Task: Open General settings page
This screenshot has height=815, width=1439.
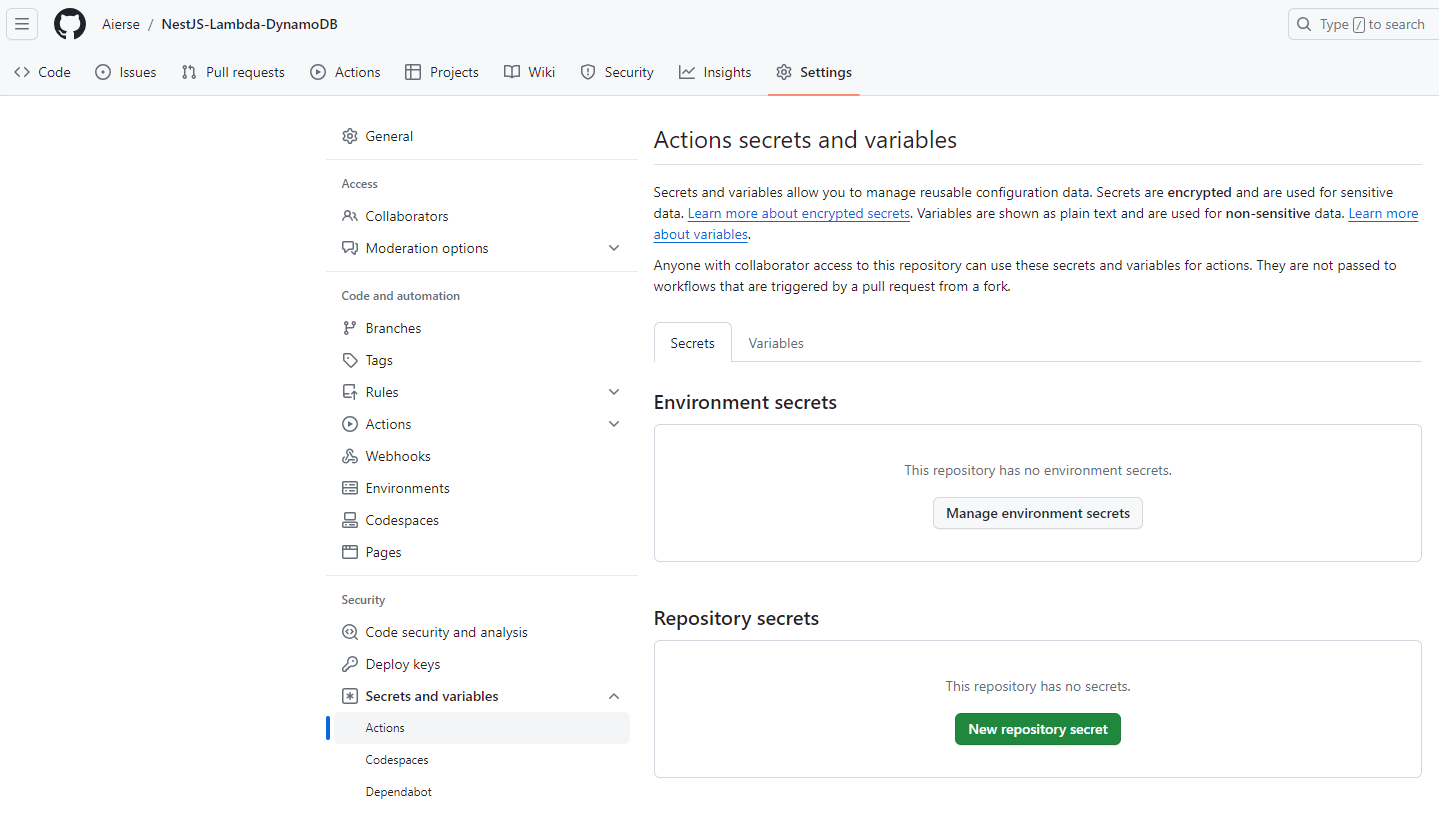Action: [482, 136]
